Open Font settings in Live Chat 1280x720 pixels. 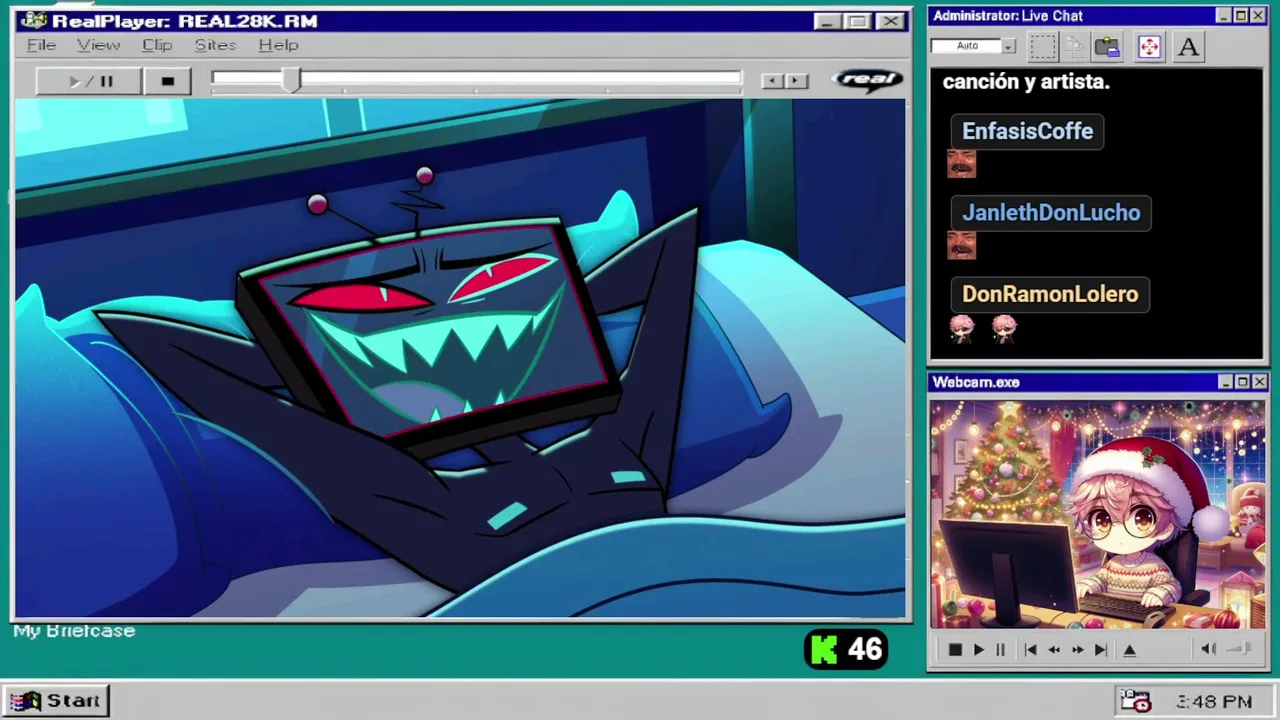pyautogui.click(x=1188, y=46)
